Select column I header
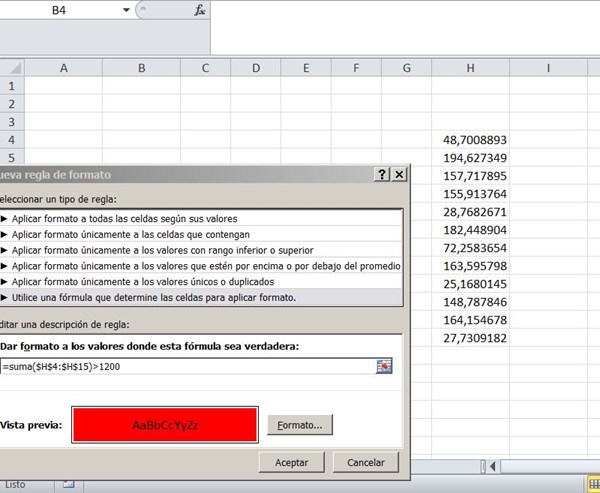 548,68
